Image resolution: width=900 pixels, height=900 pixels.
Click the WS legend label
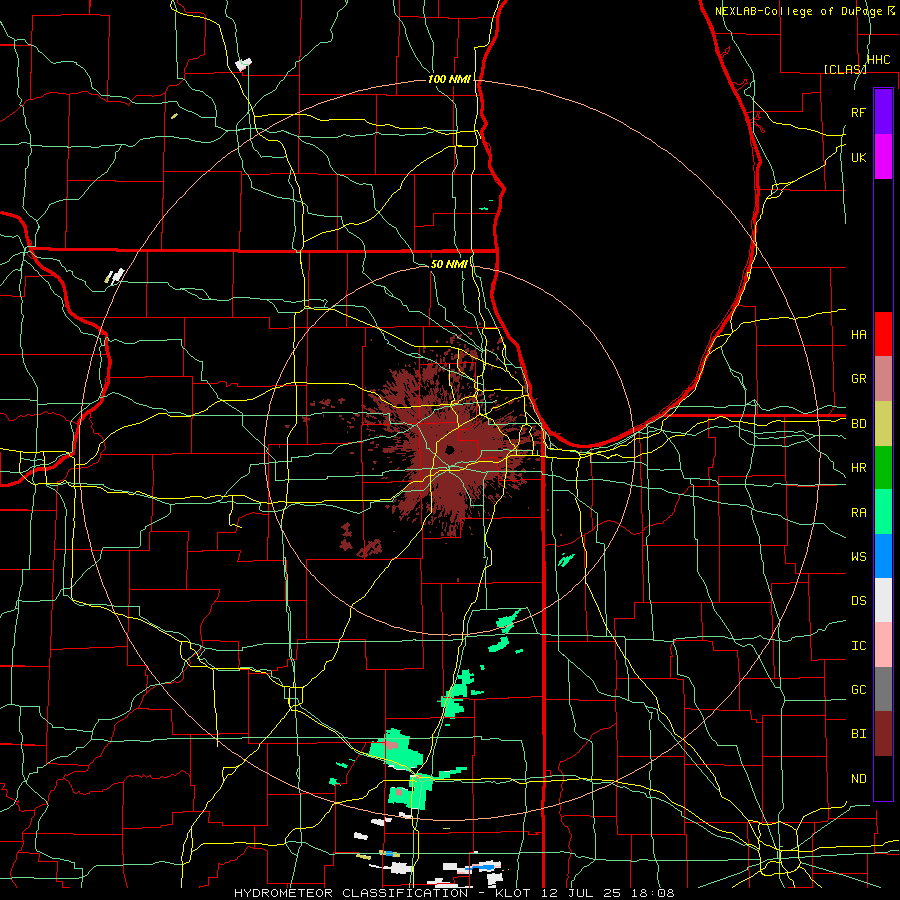coord(859,557)
